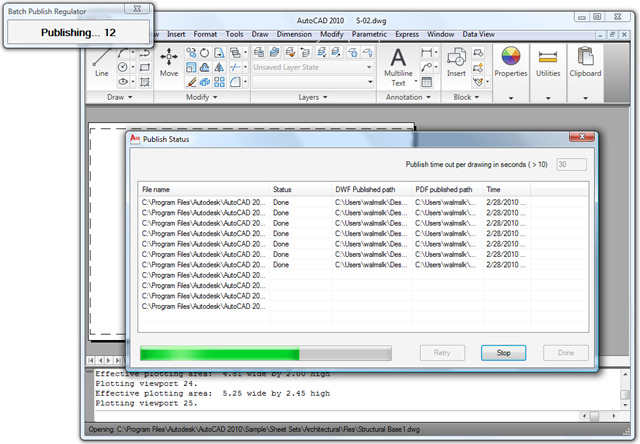Select the Move tool
Image resolution: width=640 pixels, height=444 pixels.
(169, 61)
